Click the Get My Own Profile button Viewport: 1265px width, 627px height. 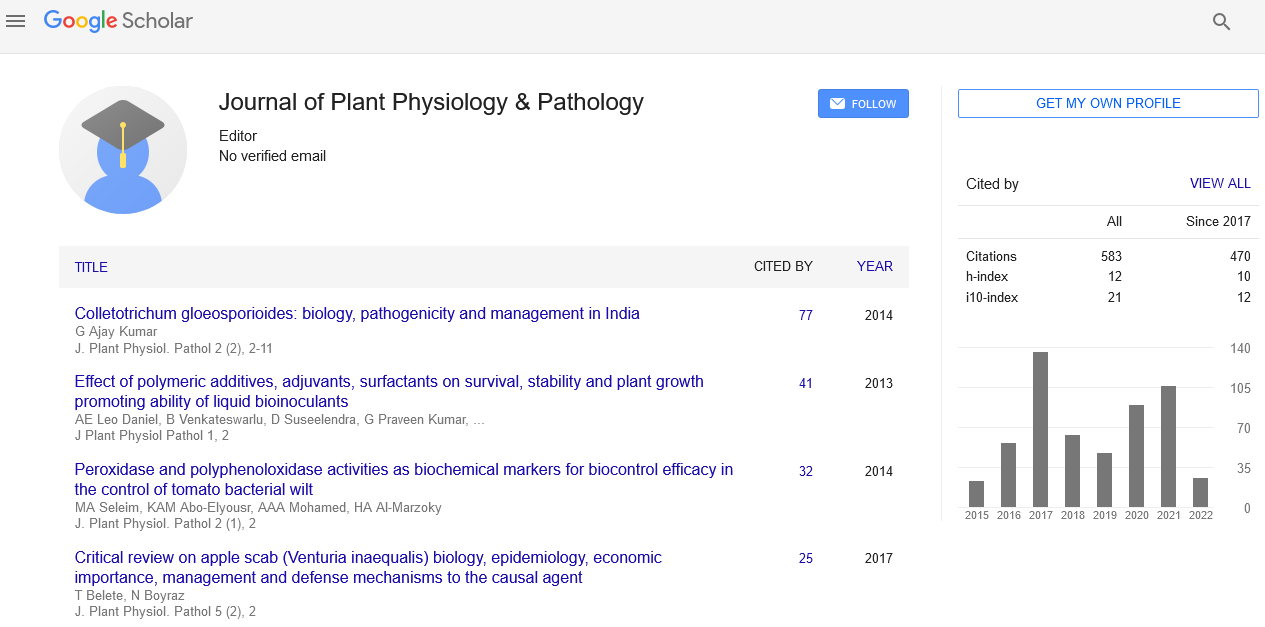coord(1108,104)
